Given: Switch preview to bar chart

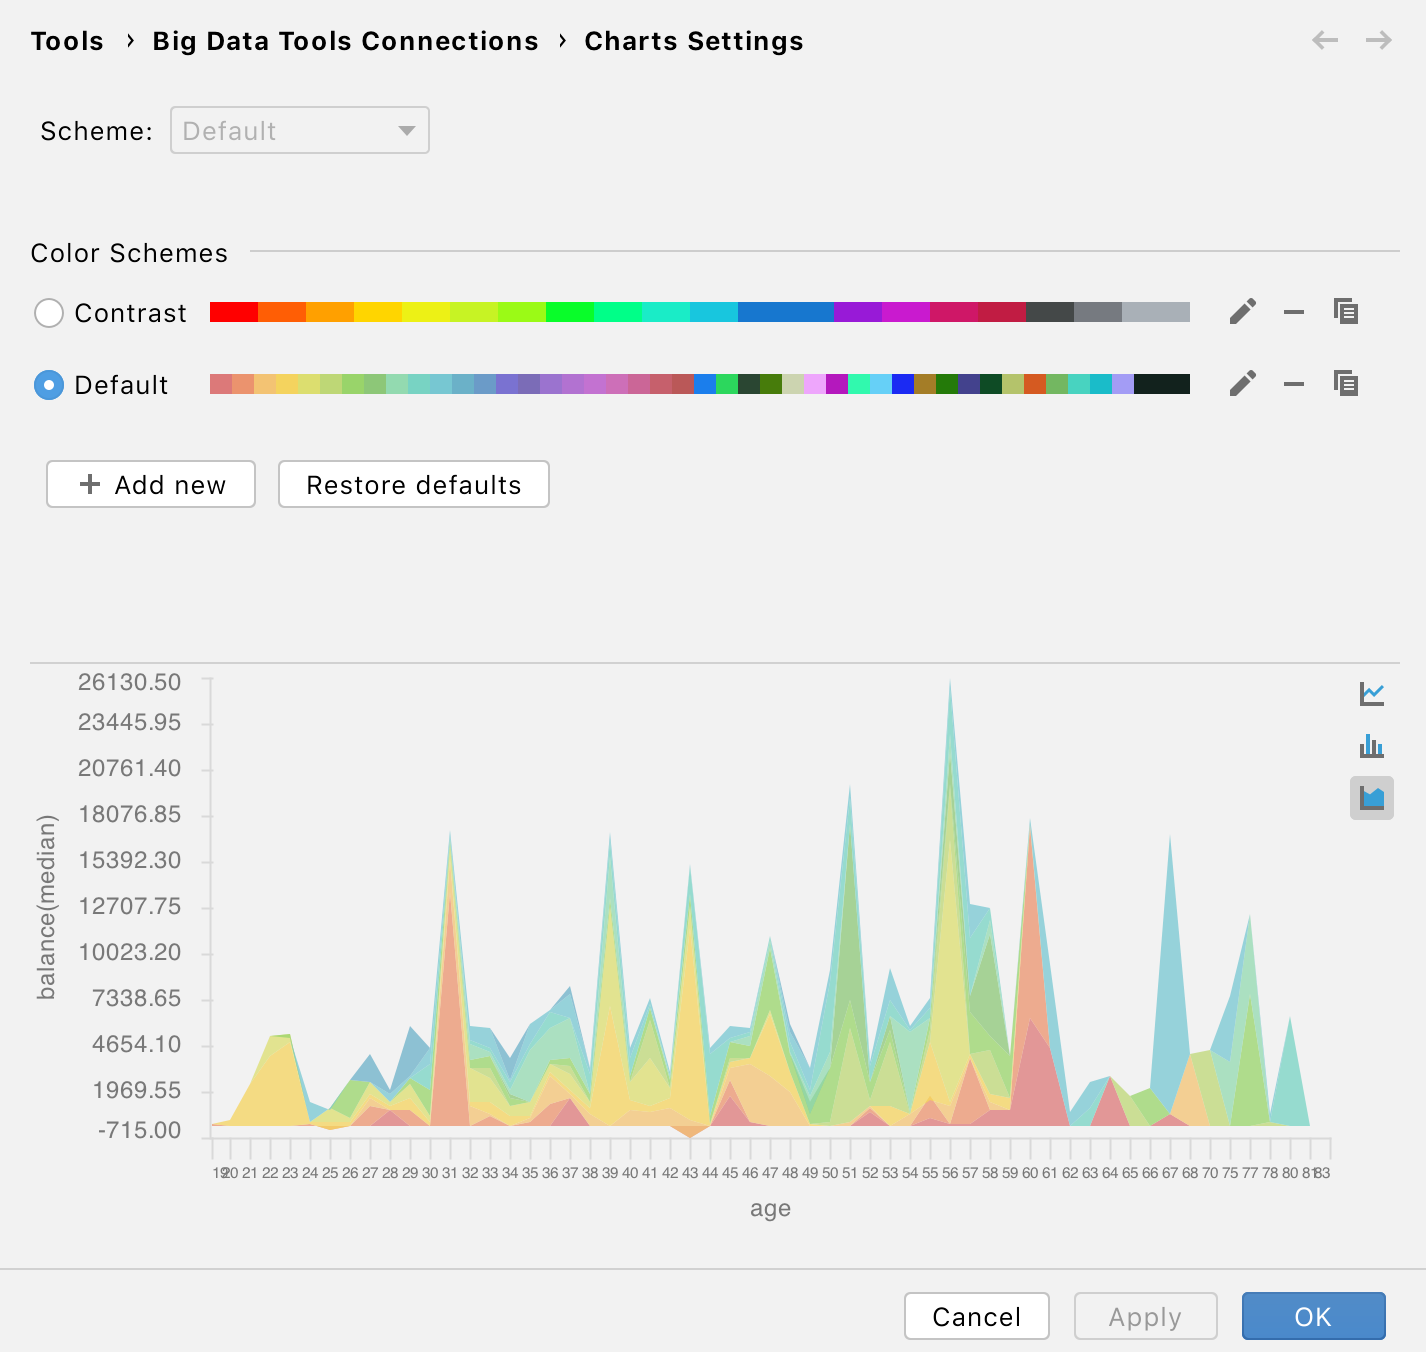Looking at the screenshot, I should point(1372,746).
